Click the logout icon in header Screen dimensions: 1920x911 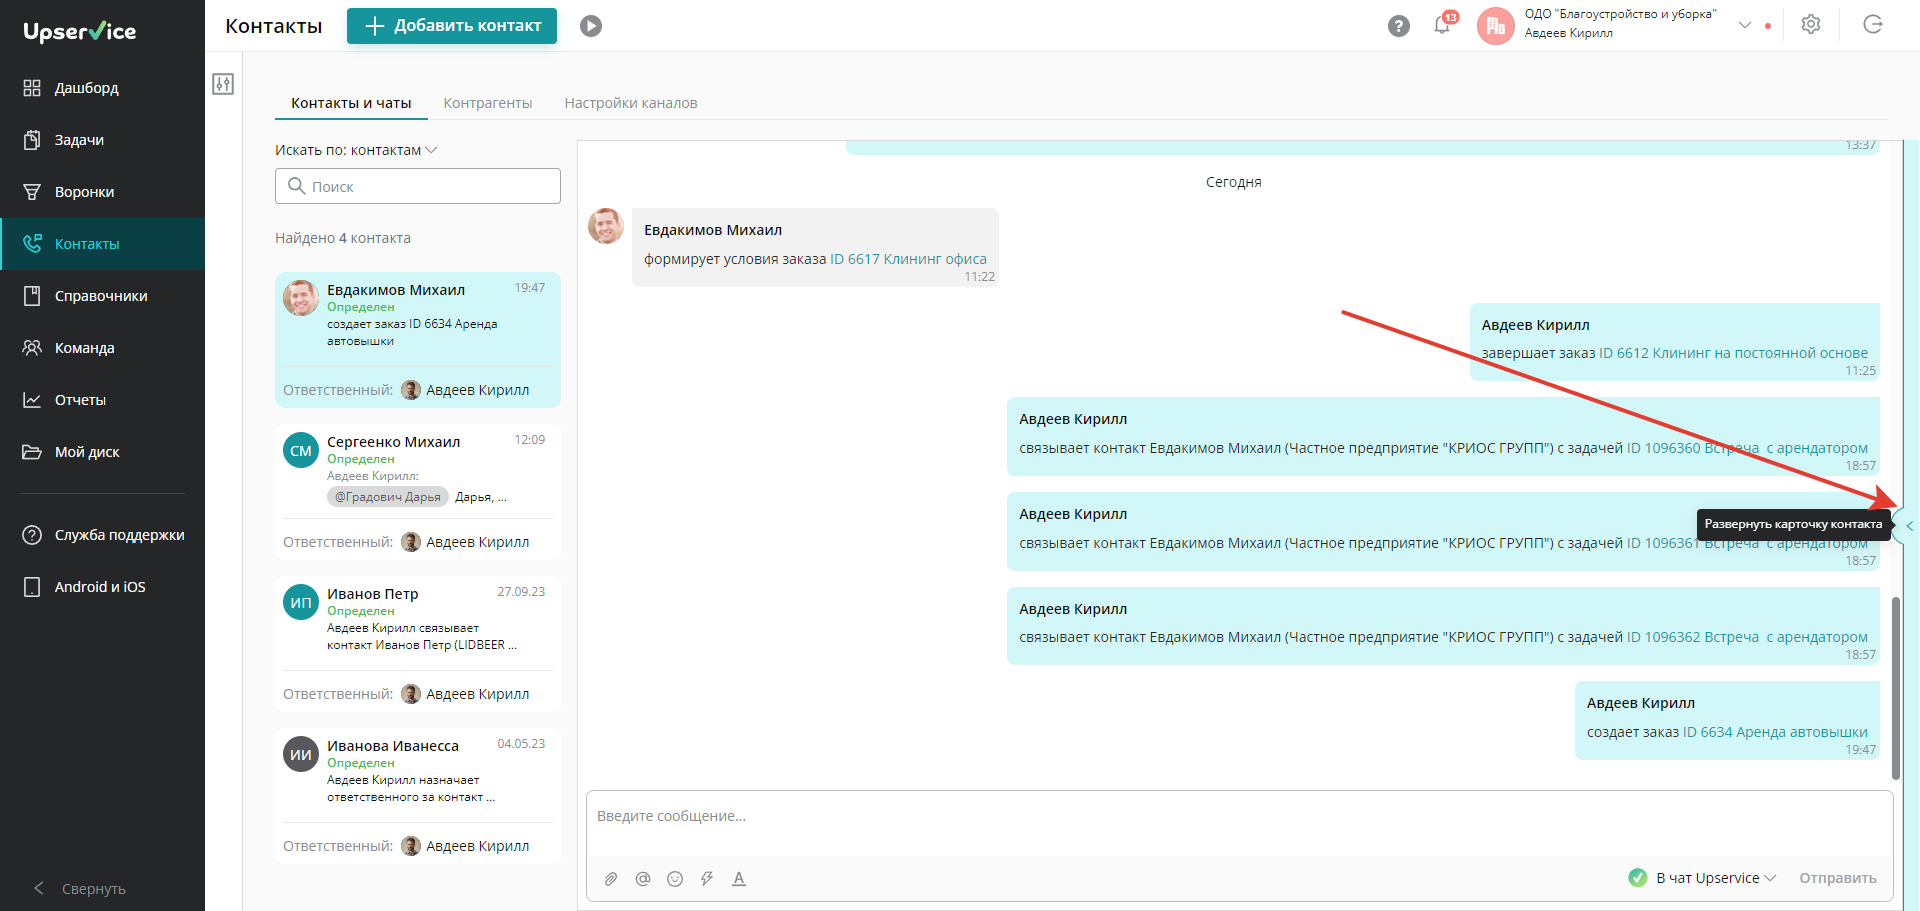(1873, 25)
